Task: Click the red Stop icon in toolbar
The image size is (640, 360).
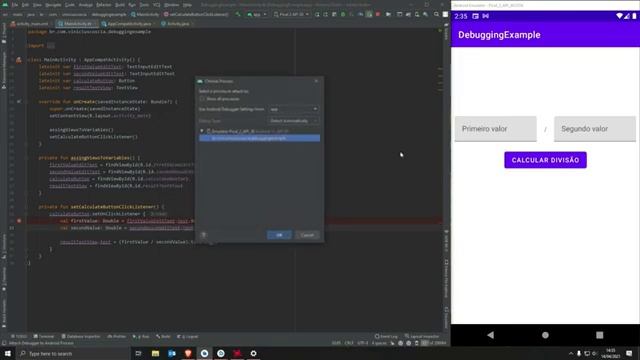Action: pos(378,14)
